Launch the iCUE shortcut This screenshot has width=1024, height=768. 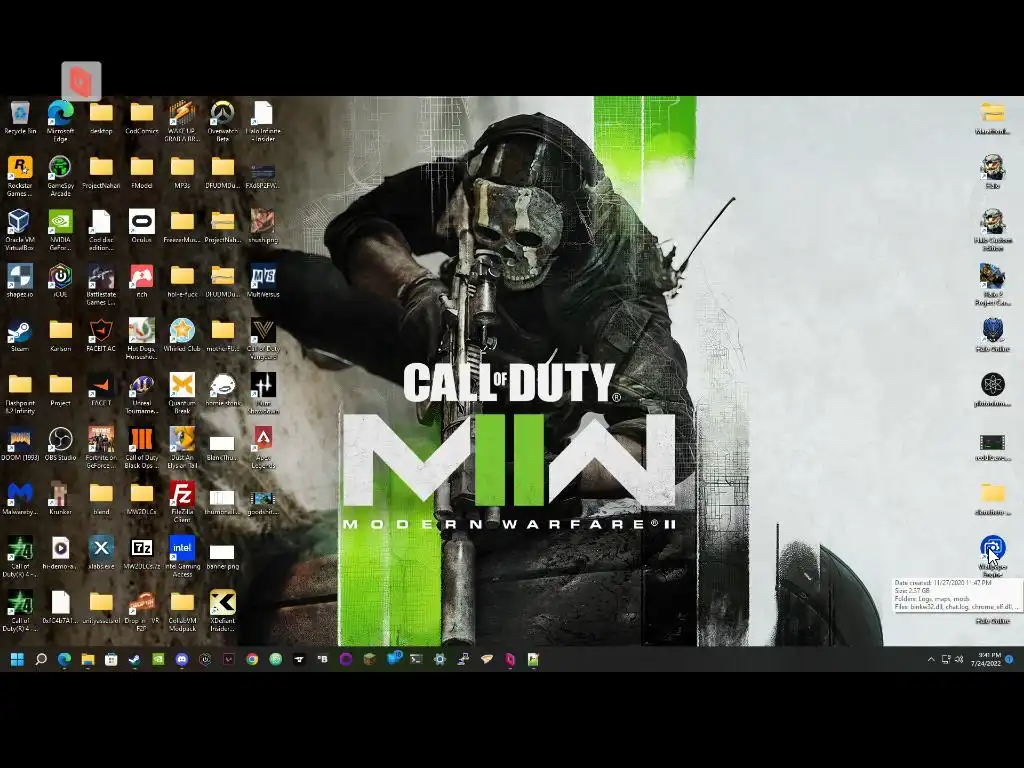pyautogui.click(x=60, y=281)
